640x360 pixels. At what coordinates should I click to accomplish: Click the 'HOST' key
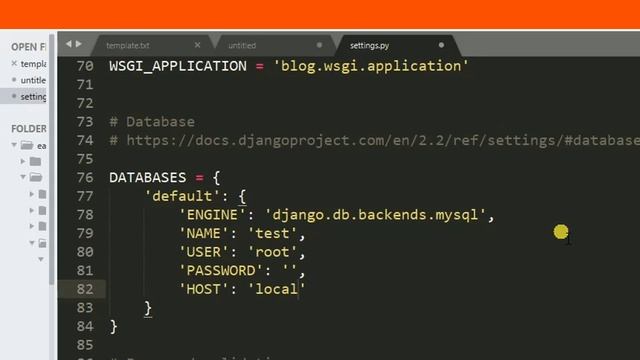pos(203,289)
